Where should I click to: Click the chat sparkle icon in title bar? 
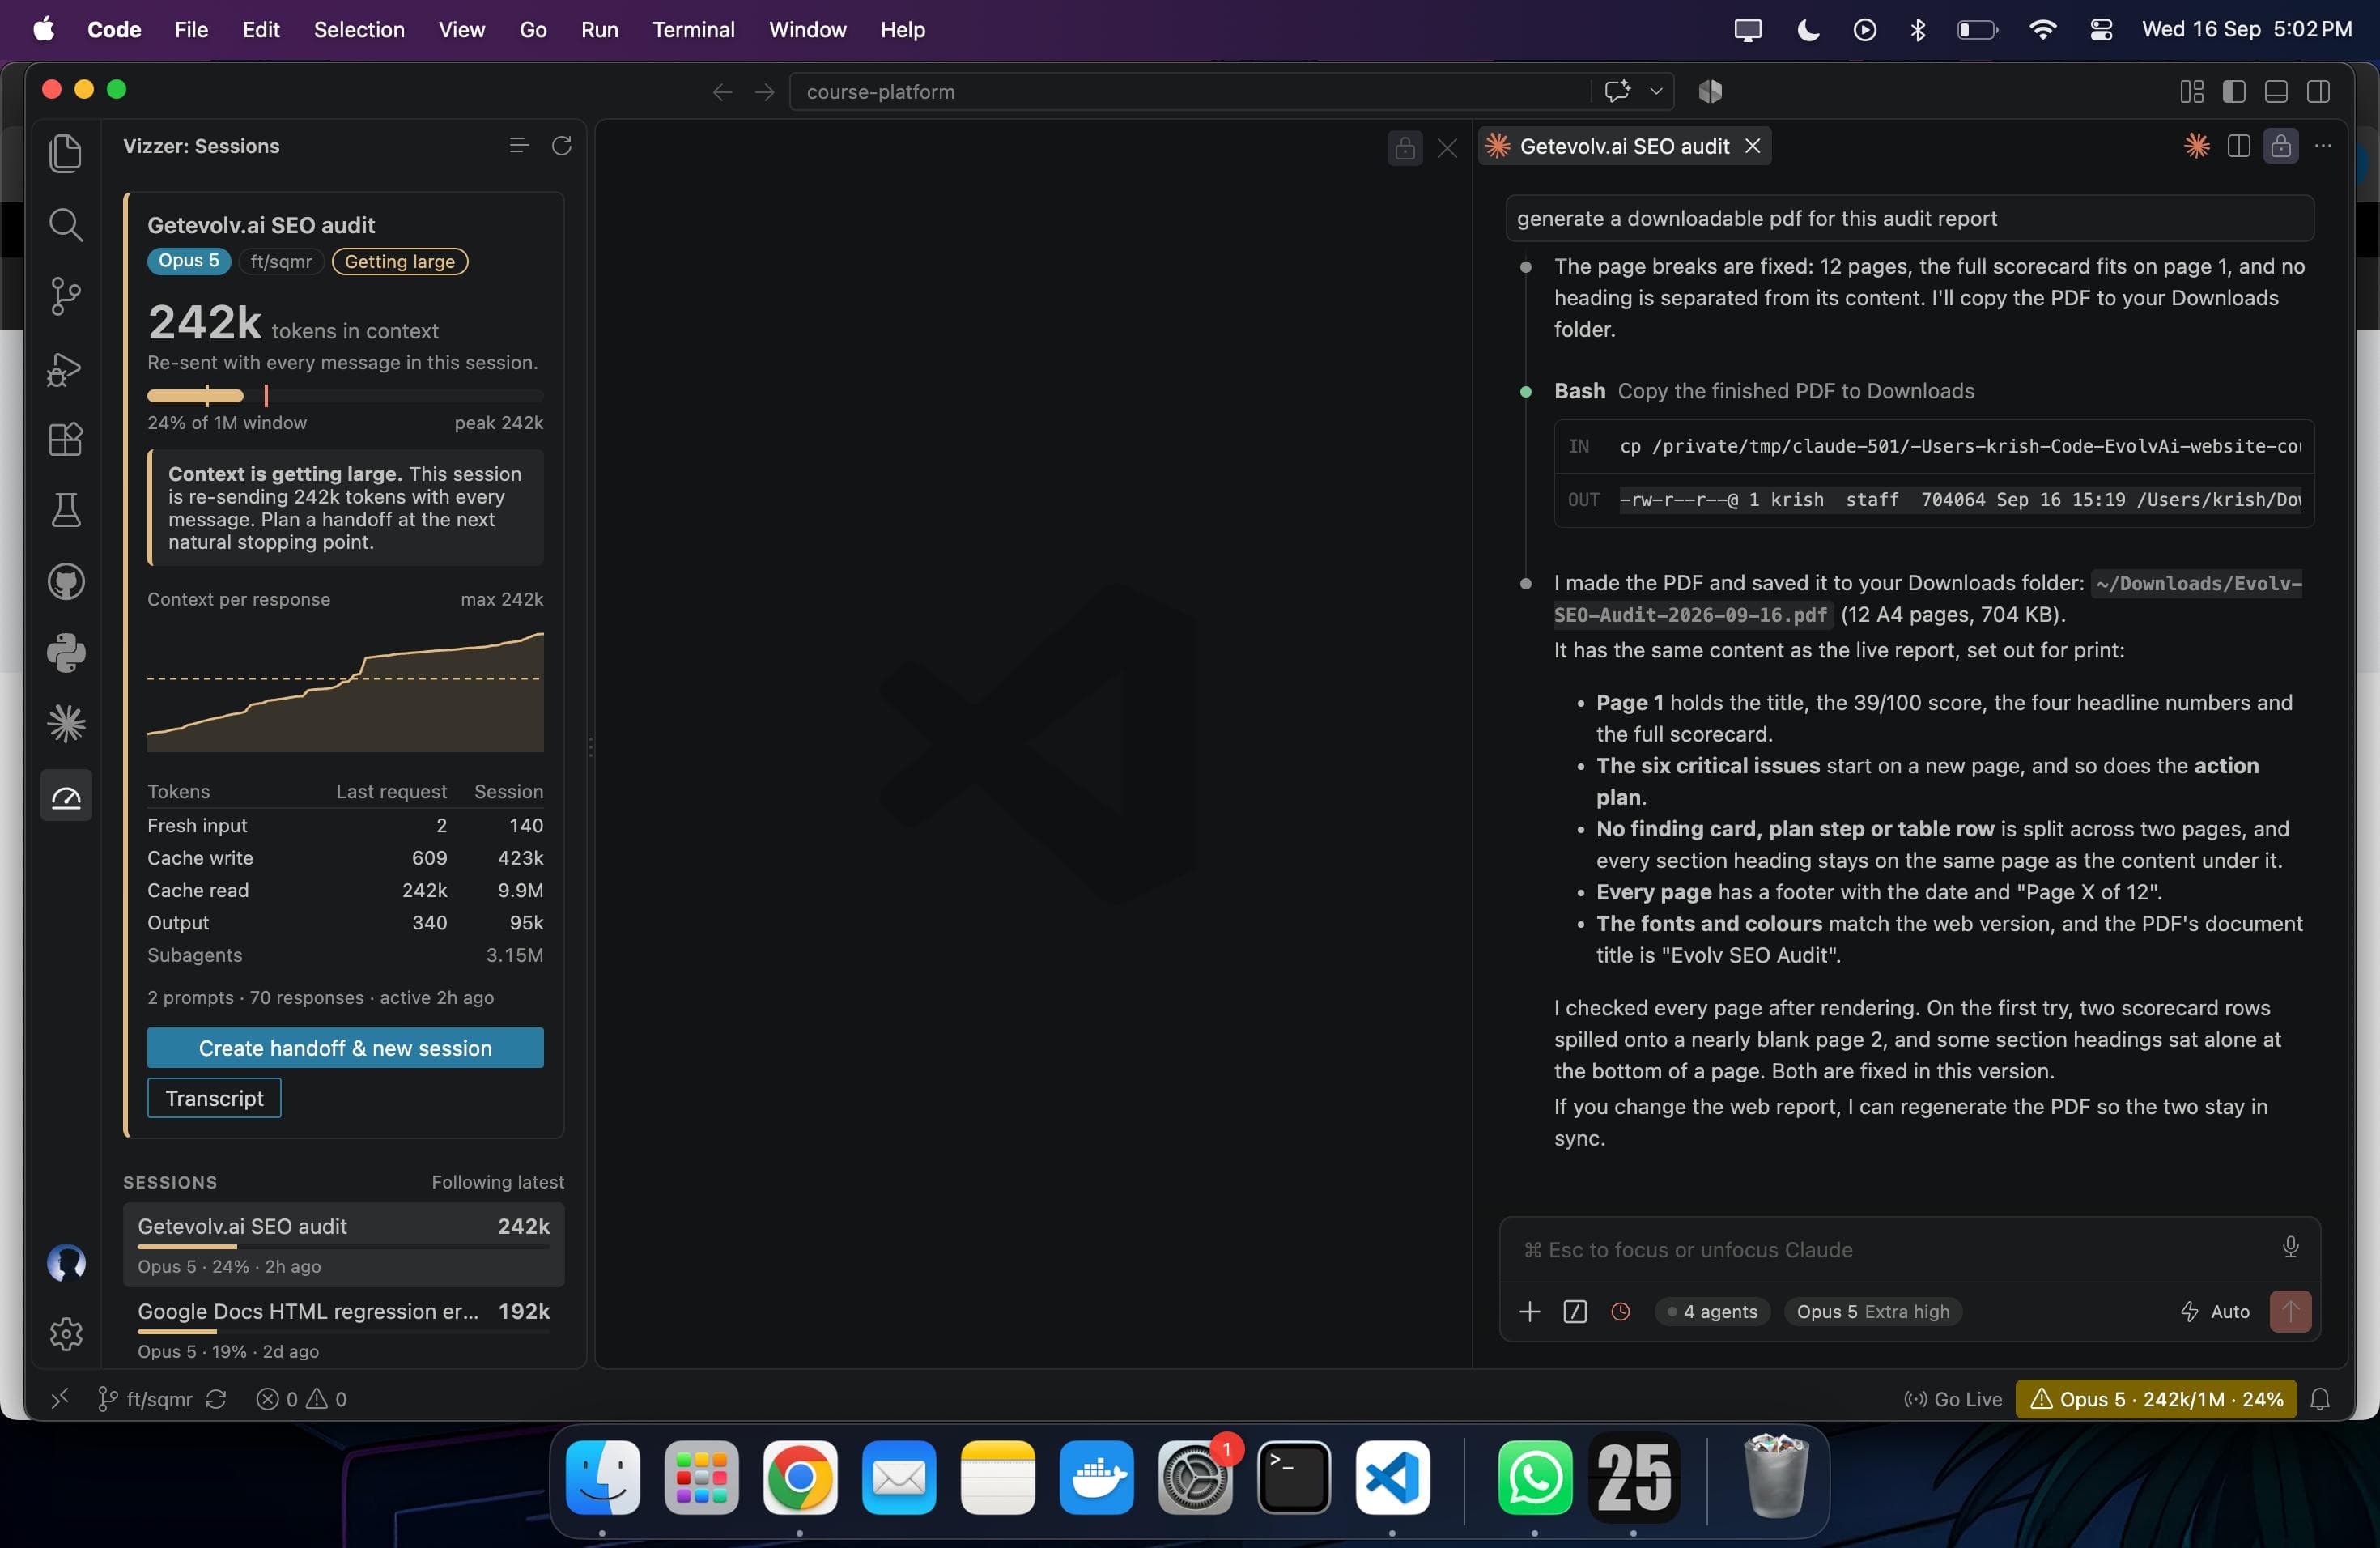point(1617,91)
